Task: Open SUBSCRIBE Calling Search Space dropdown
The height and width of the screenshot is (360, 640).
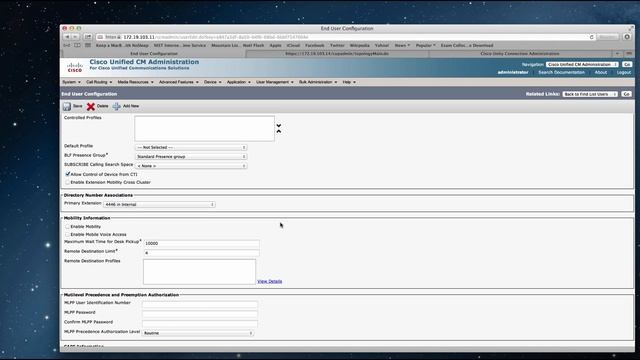Action: point(191,166)
